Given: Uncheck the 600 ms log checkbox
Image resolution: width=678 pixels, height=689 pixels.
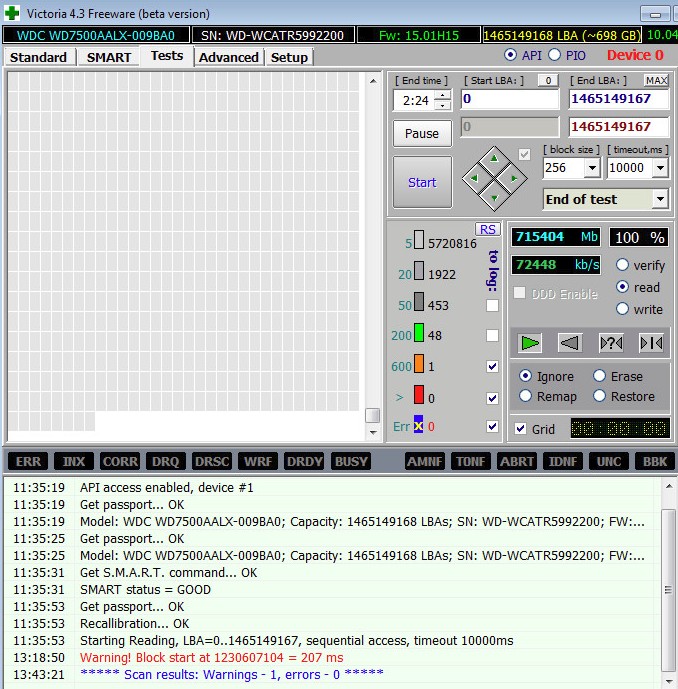Looking at the screenshot, I should pyautogui.click(x=492, y=367).
